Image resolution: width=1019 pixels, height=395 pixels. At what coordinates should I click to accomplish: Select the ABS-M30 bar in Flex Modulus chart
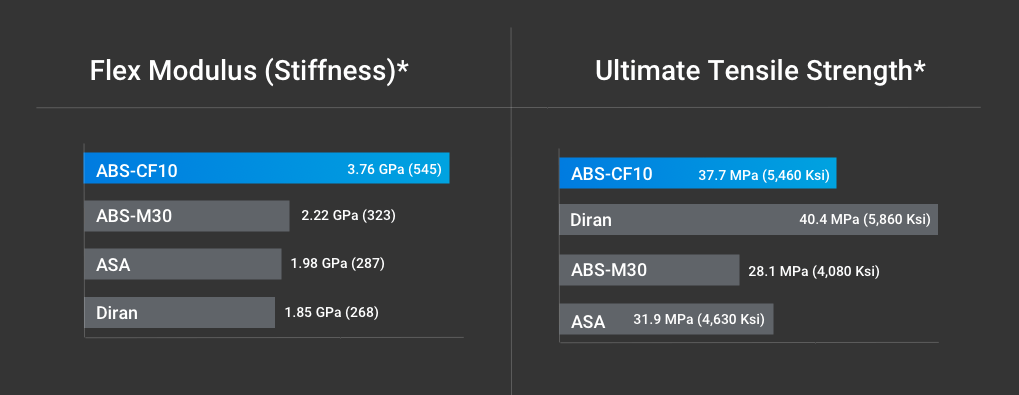187,216
